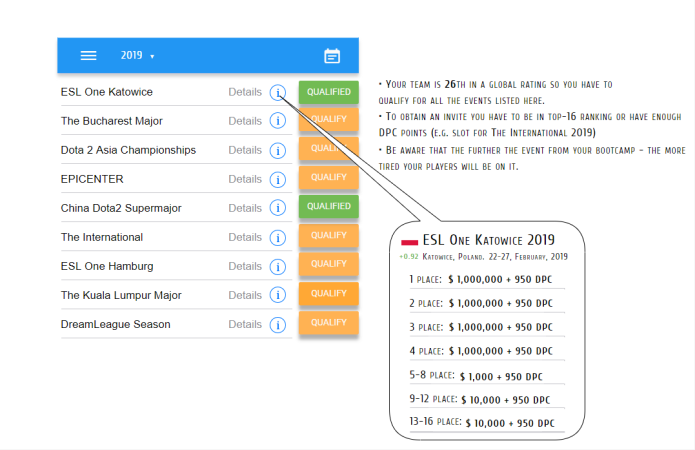Open the hamburger menu
The image size is (695, 450).
click(88, 55)
